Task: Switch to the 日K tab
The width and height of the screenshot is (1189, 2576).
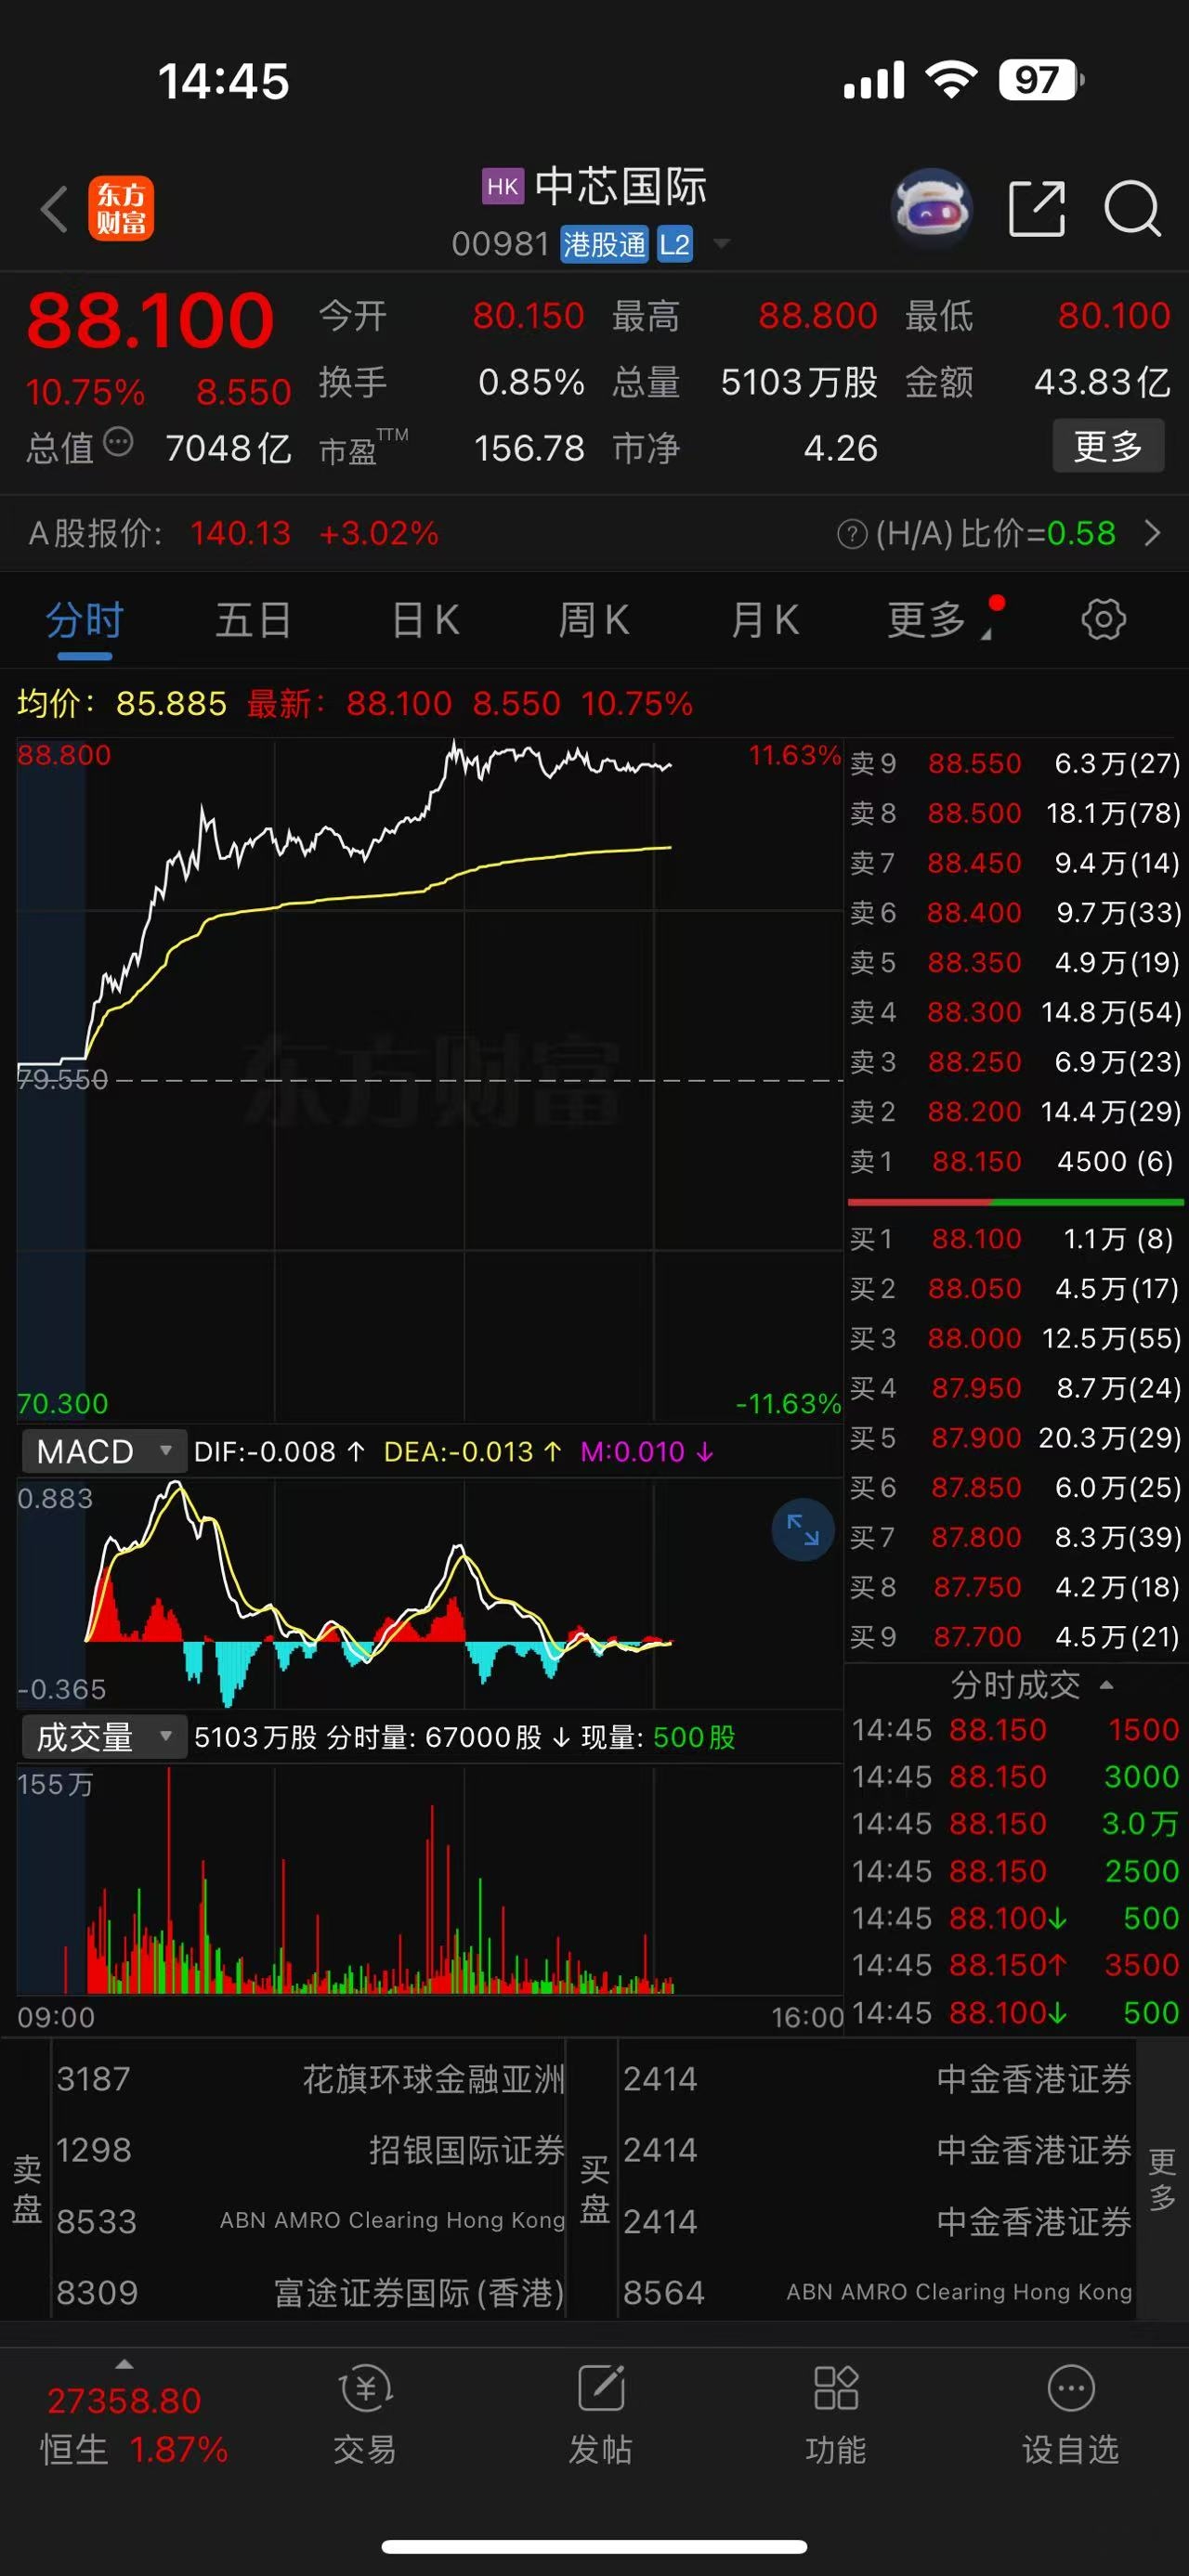Action: point(425,619)
